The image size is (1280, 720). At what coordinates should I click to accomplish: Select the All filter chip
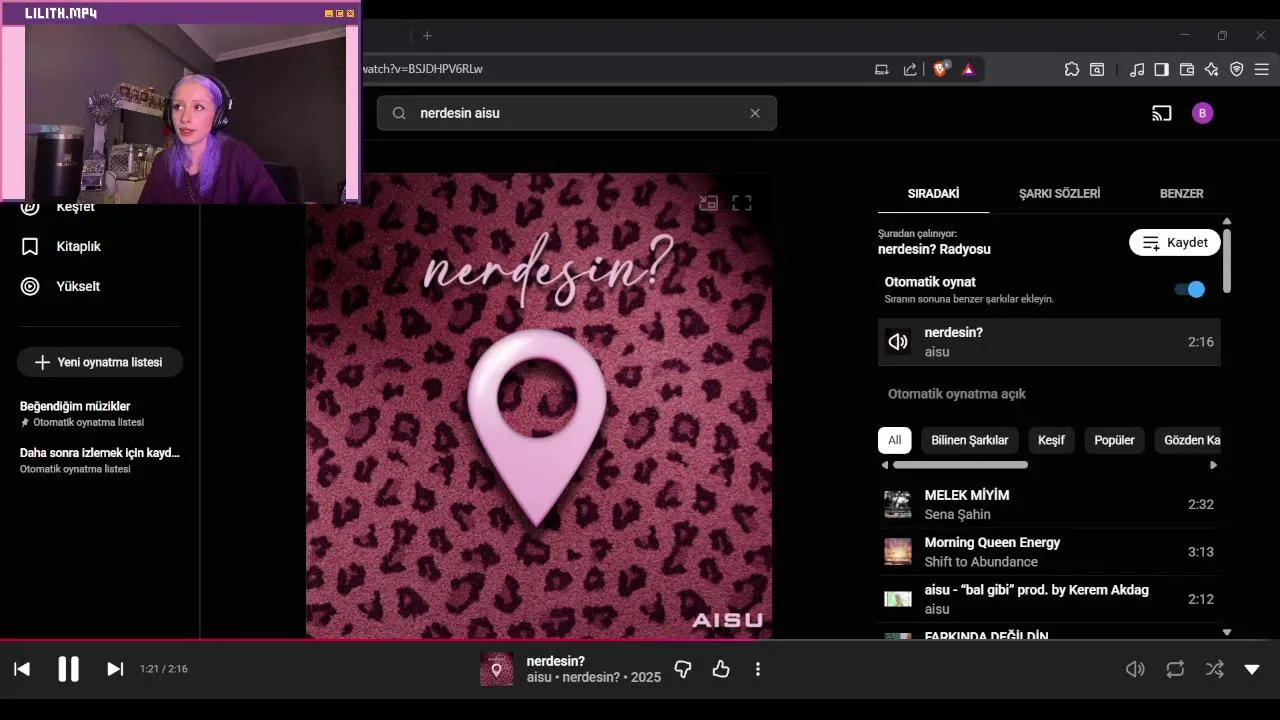click(x=894, y=440)
